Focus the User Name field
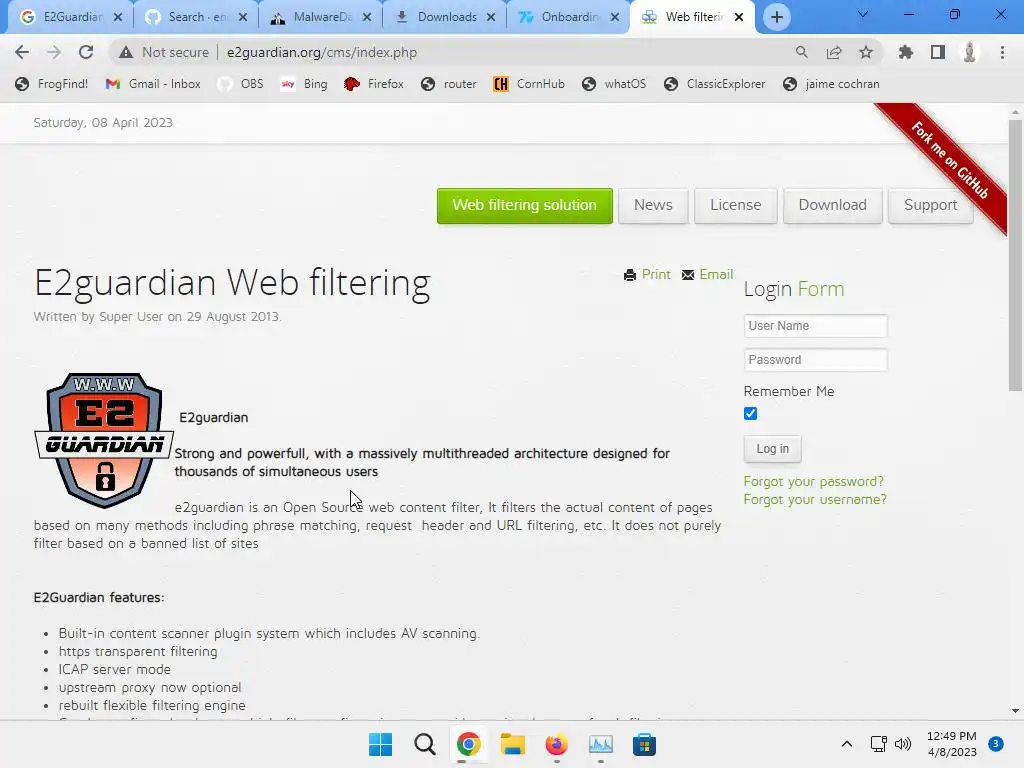 pyautogui.click(x=816, y=326)
